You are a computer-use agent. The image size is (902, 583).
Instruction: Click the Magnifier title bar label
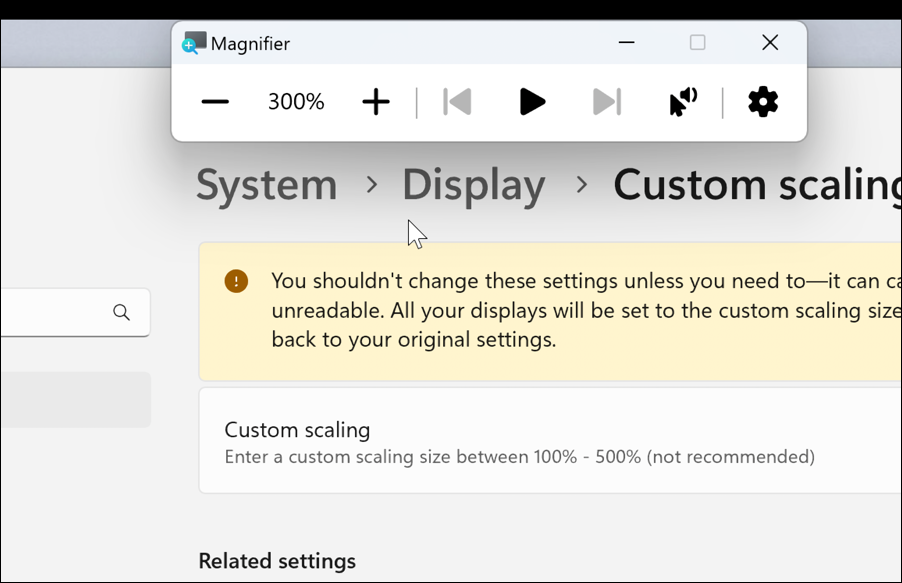[x=251, y=43]
